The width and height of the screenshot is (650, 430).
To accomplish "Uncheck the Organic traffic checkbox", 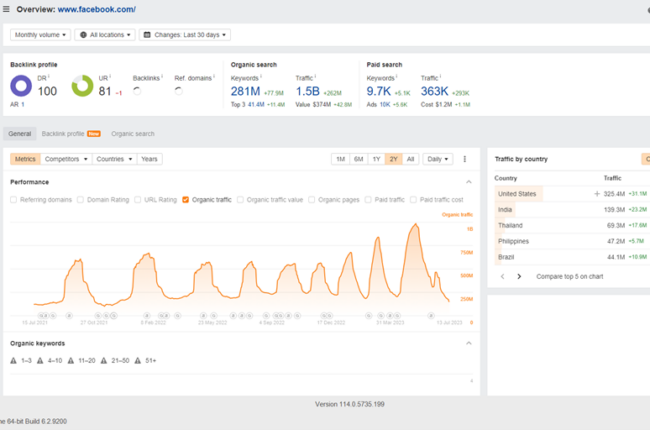I will (x=186, y=200).
